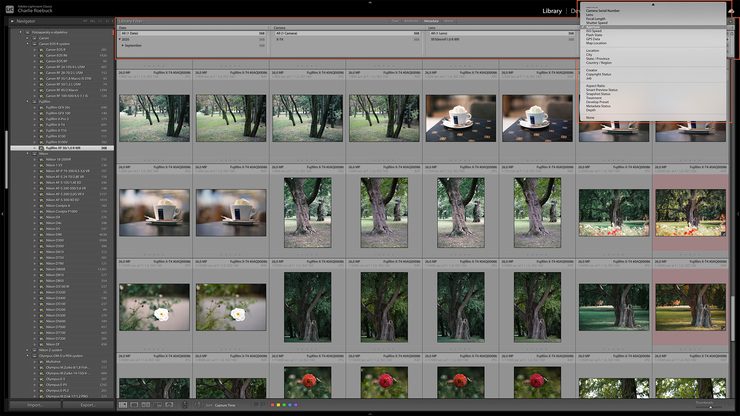740x416 pixels.
Task: Select the Nikon 18-200VR folder
Action: coord(62,160)
